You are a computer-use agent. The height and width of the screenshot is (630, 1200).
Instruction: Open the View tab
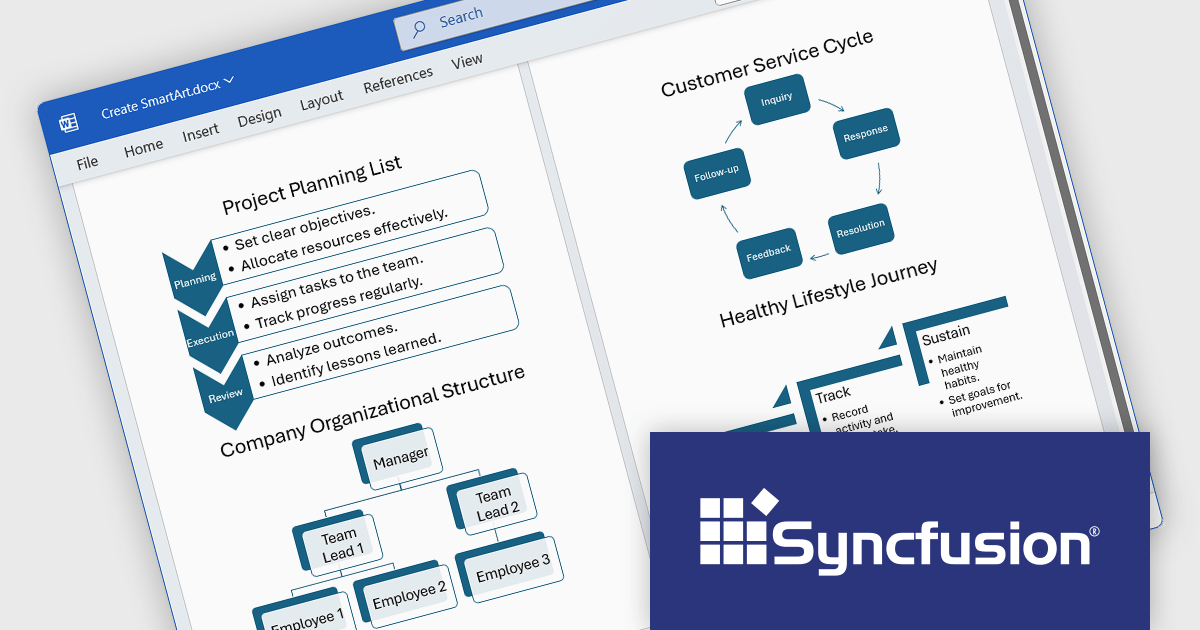[467, 62]
